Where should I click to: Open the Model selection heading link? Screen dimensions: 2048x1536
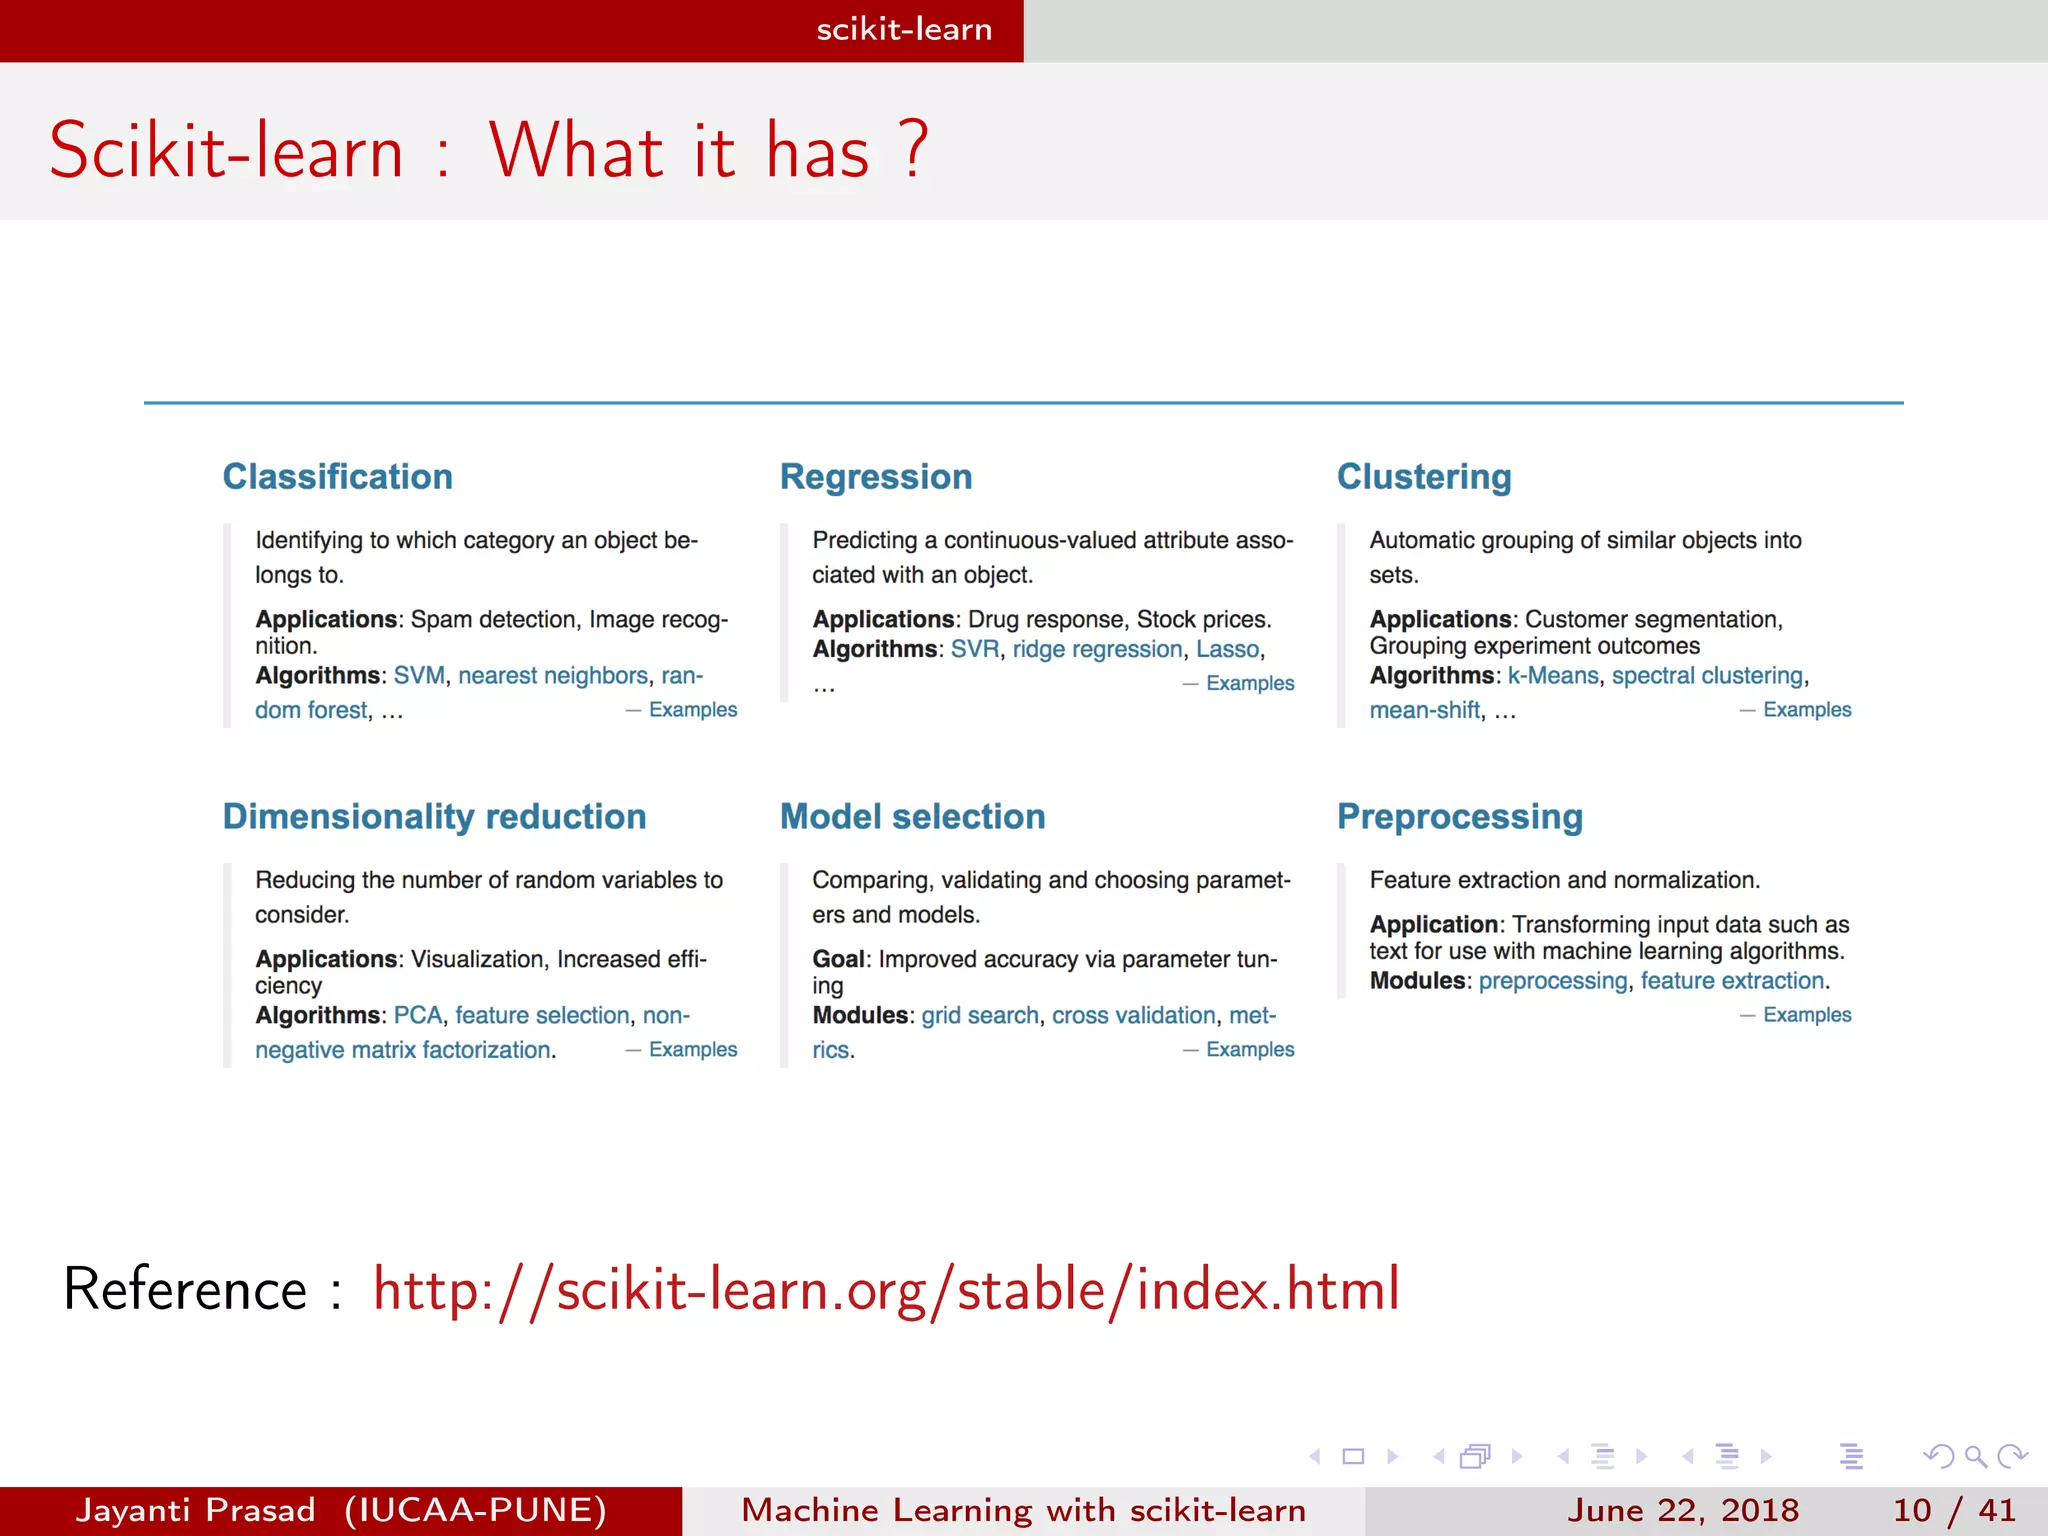(x=913, y=817)
